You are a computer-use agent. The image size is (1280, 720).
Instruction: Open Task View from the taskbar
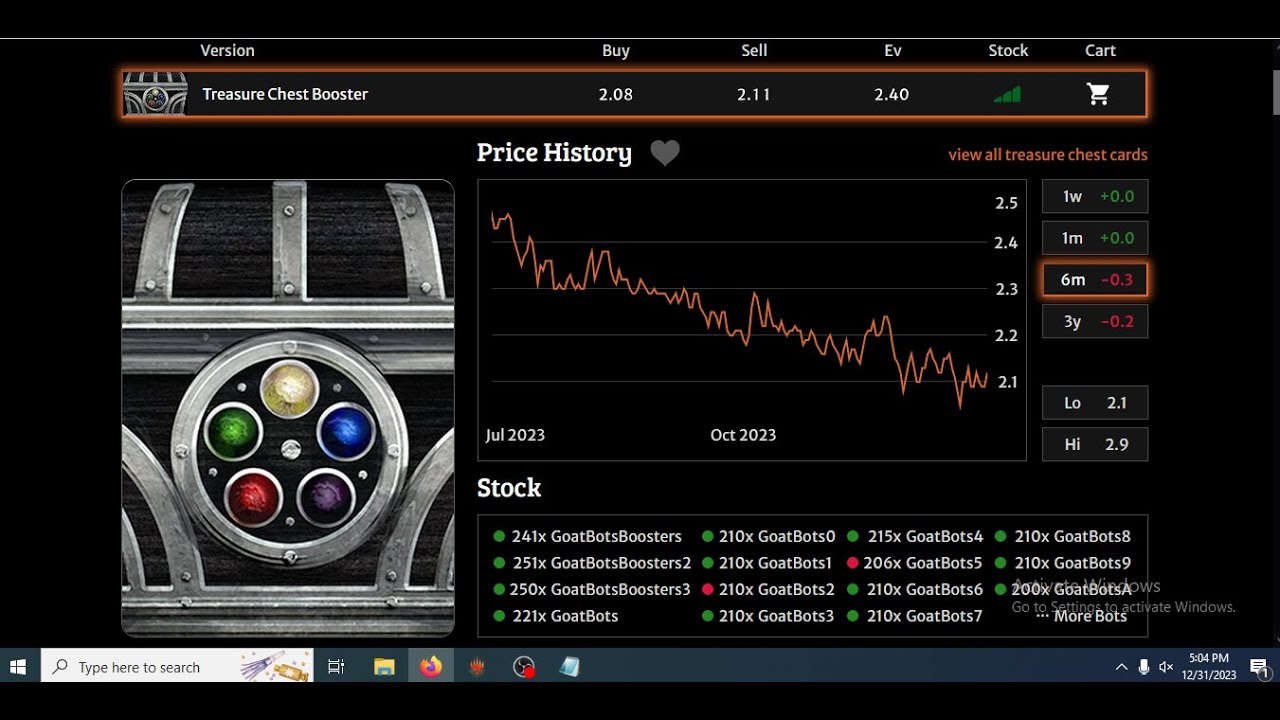point(337,667)
